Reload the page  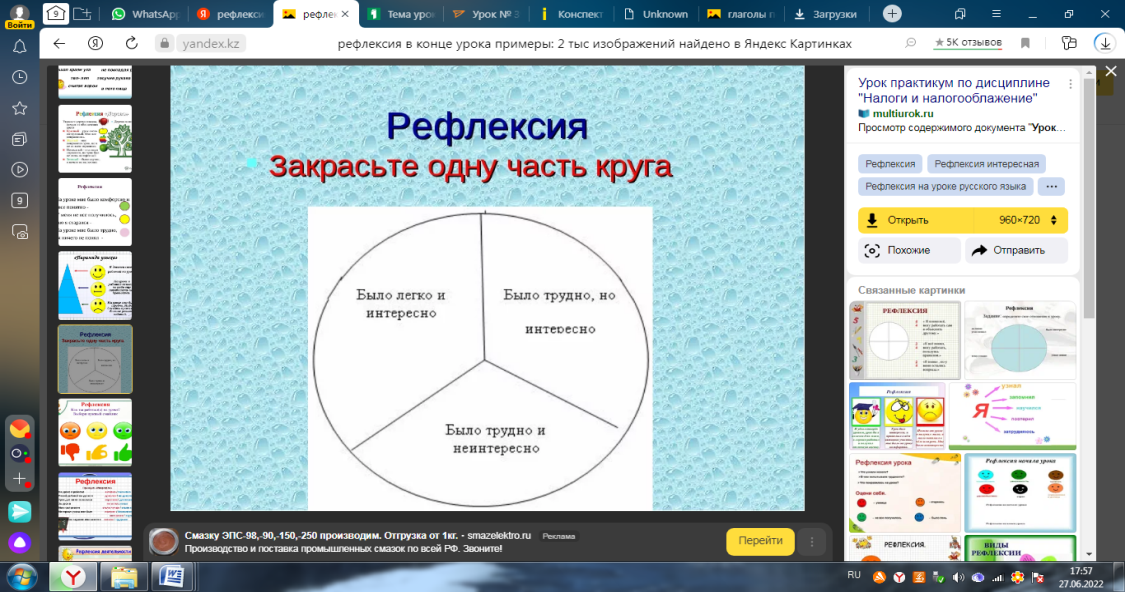coord(131,43)
